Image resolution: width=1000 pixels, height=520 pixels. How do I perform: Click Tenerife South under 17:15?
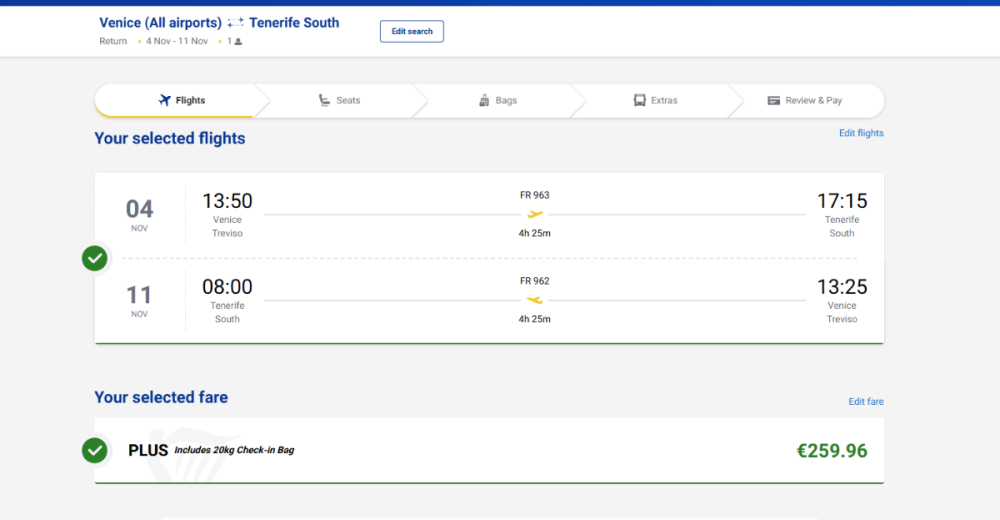842,227
